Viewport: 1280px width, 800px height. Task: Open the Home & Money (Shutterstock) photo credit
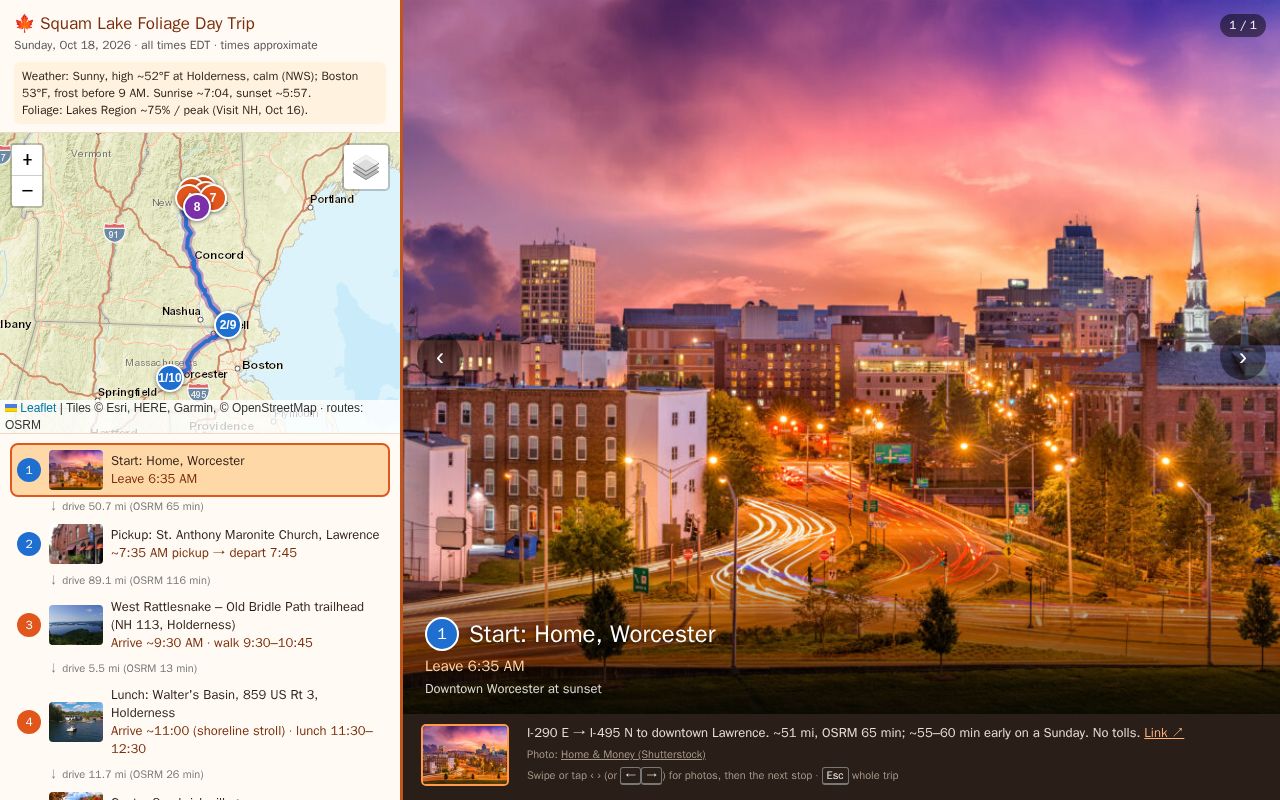(633, 754)
